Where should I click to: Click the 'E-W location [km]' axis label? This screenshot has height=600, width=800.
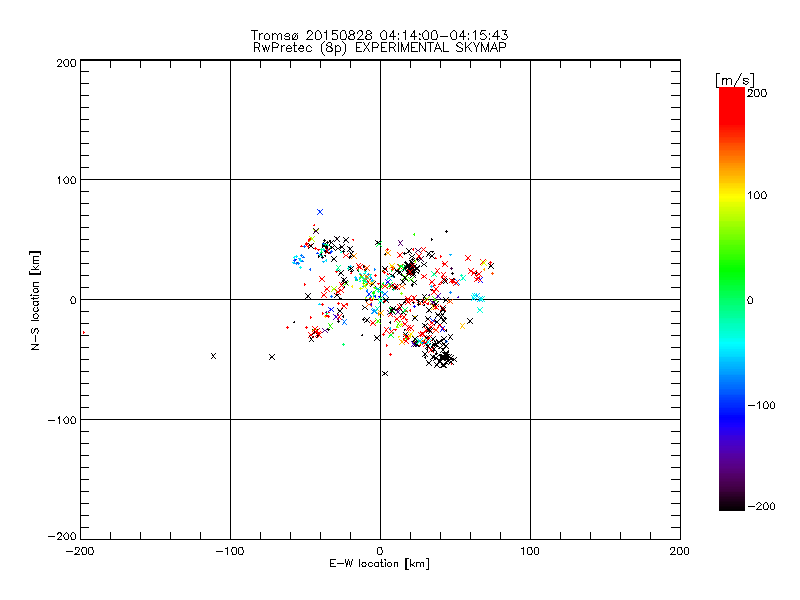[x=379, y=564]
